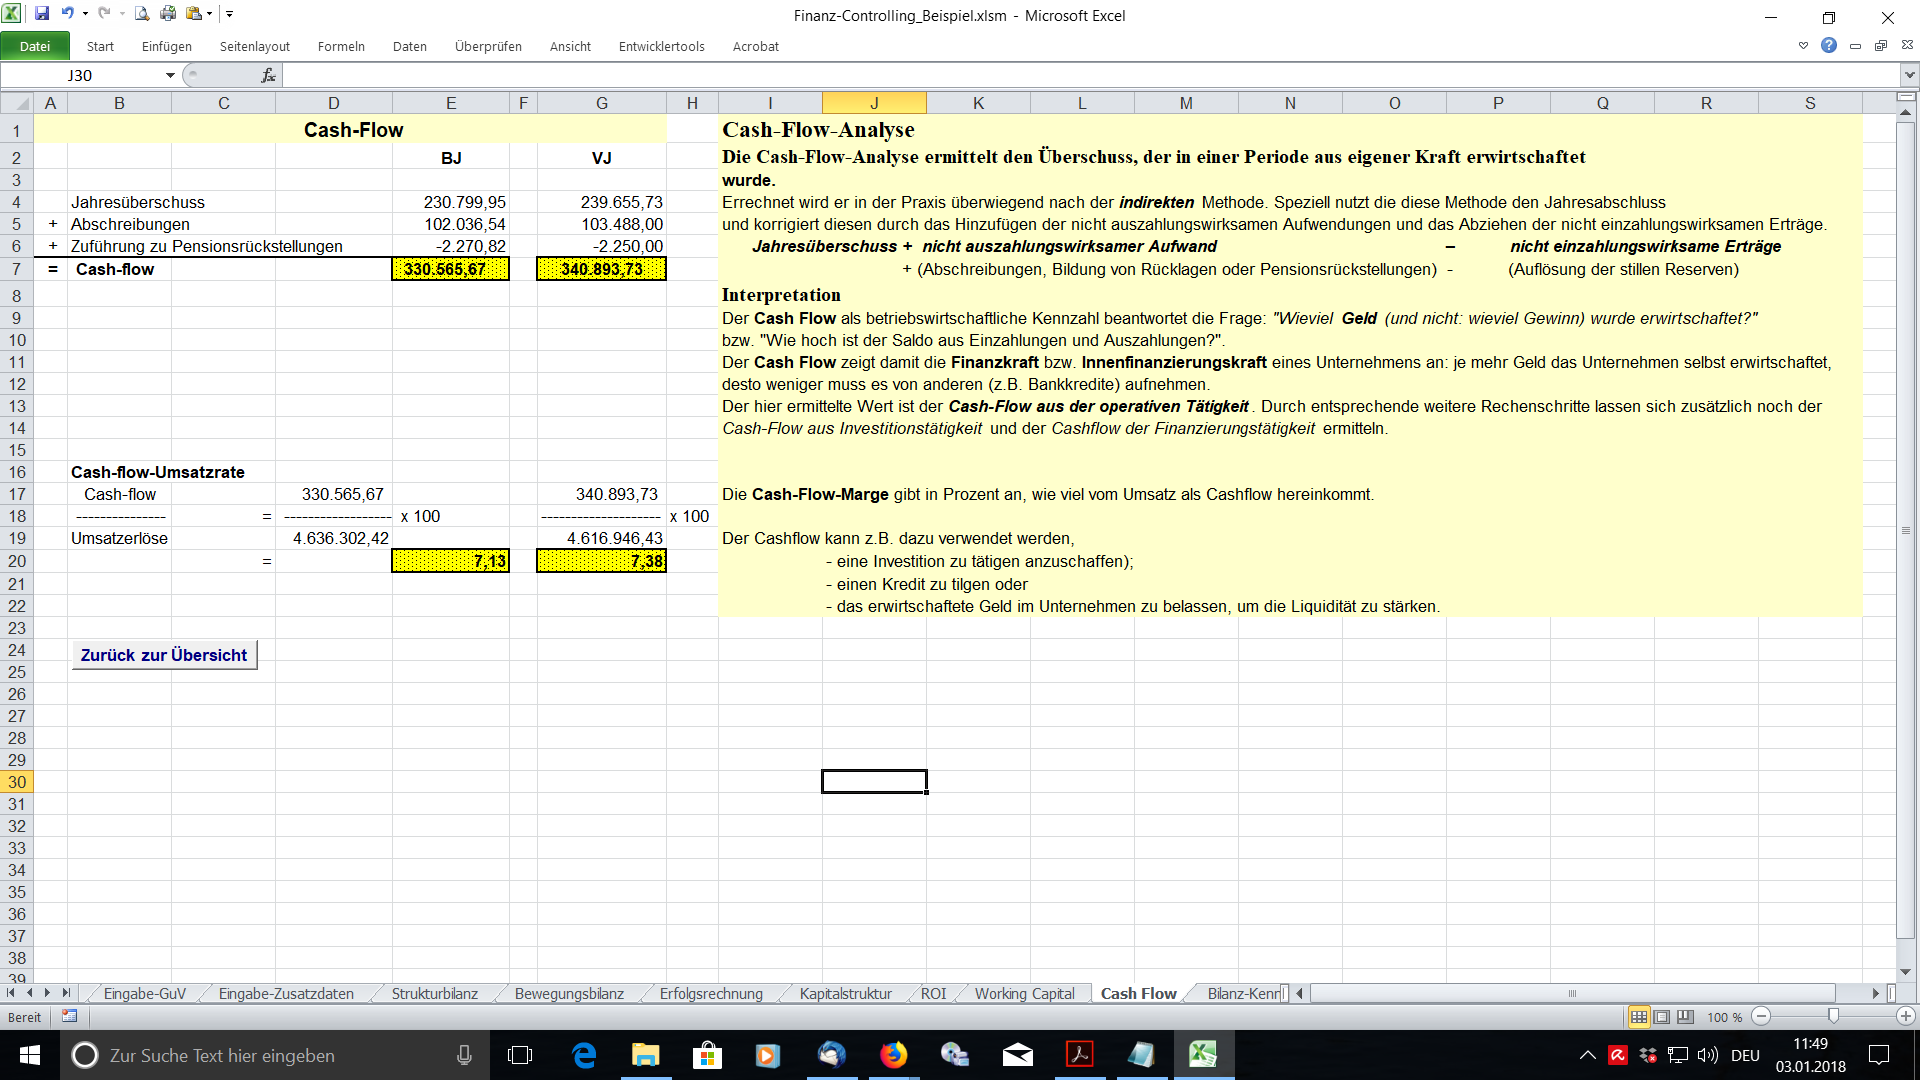
Task: Click the Undo arrow icon
Action: pos(68,14)
